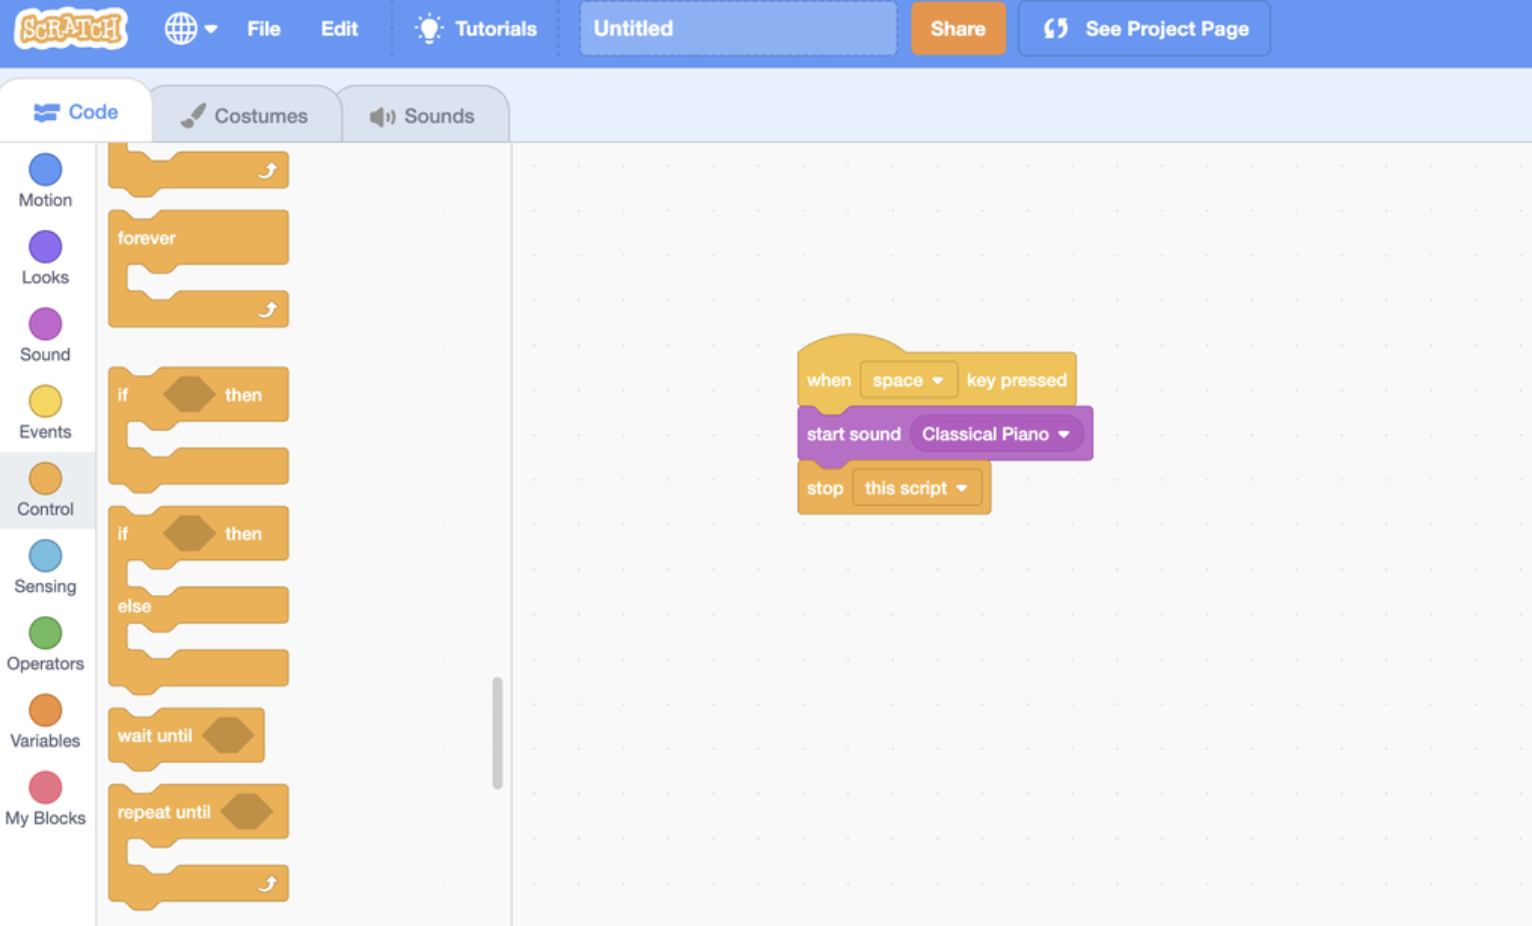Viewport: 1532px width, 926px height.
Task: Select the Sound category circle
Action: tap(45, 324)
